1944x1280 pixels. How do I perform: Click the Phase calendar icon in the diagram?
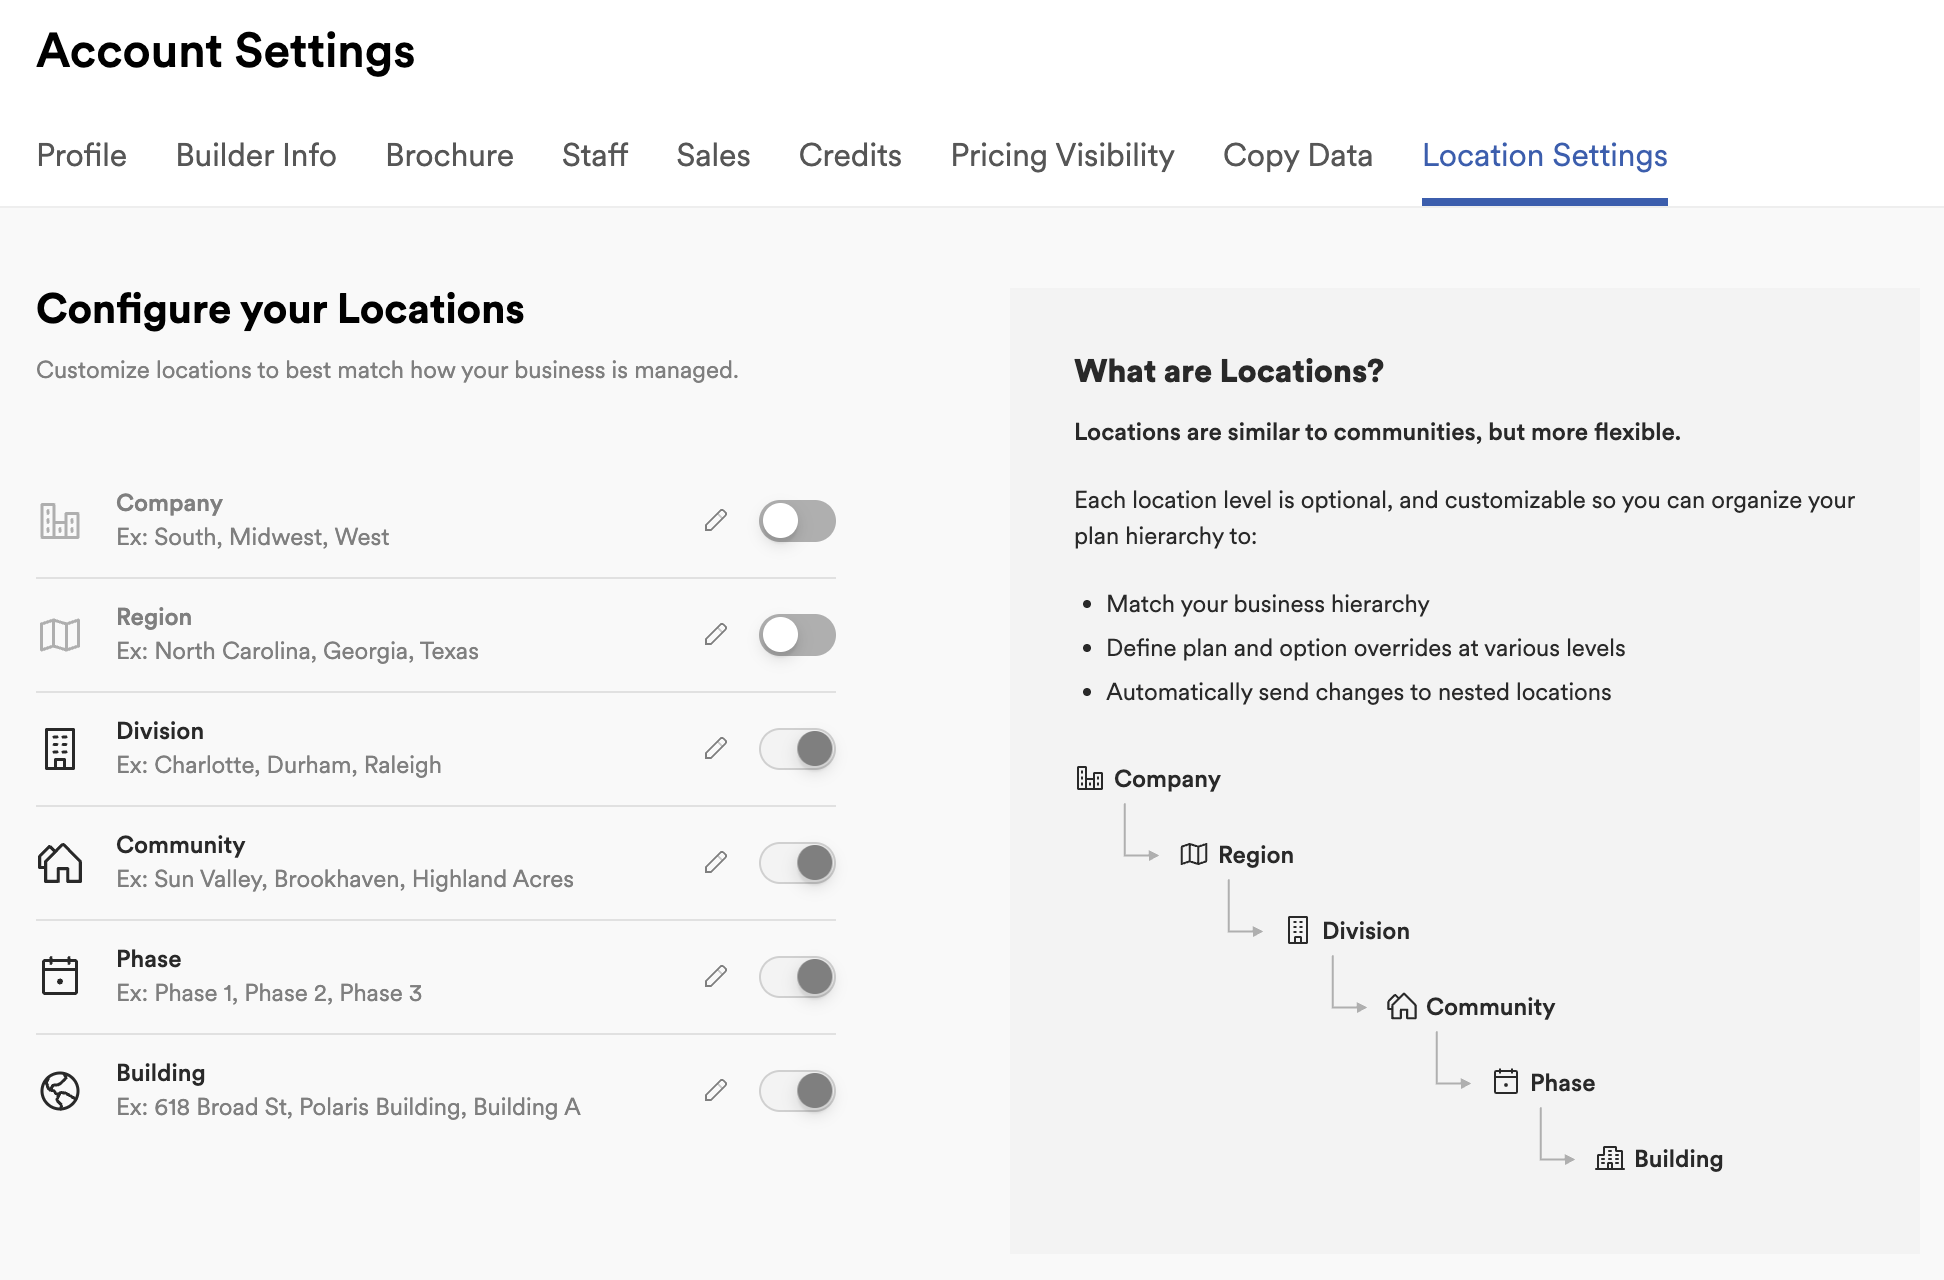1506,1082
